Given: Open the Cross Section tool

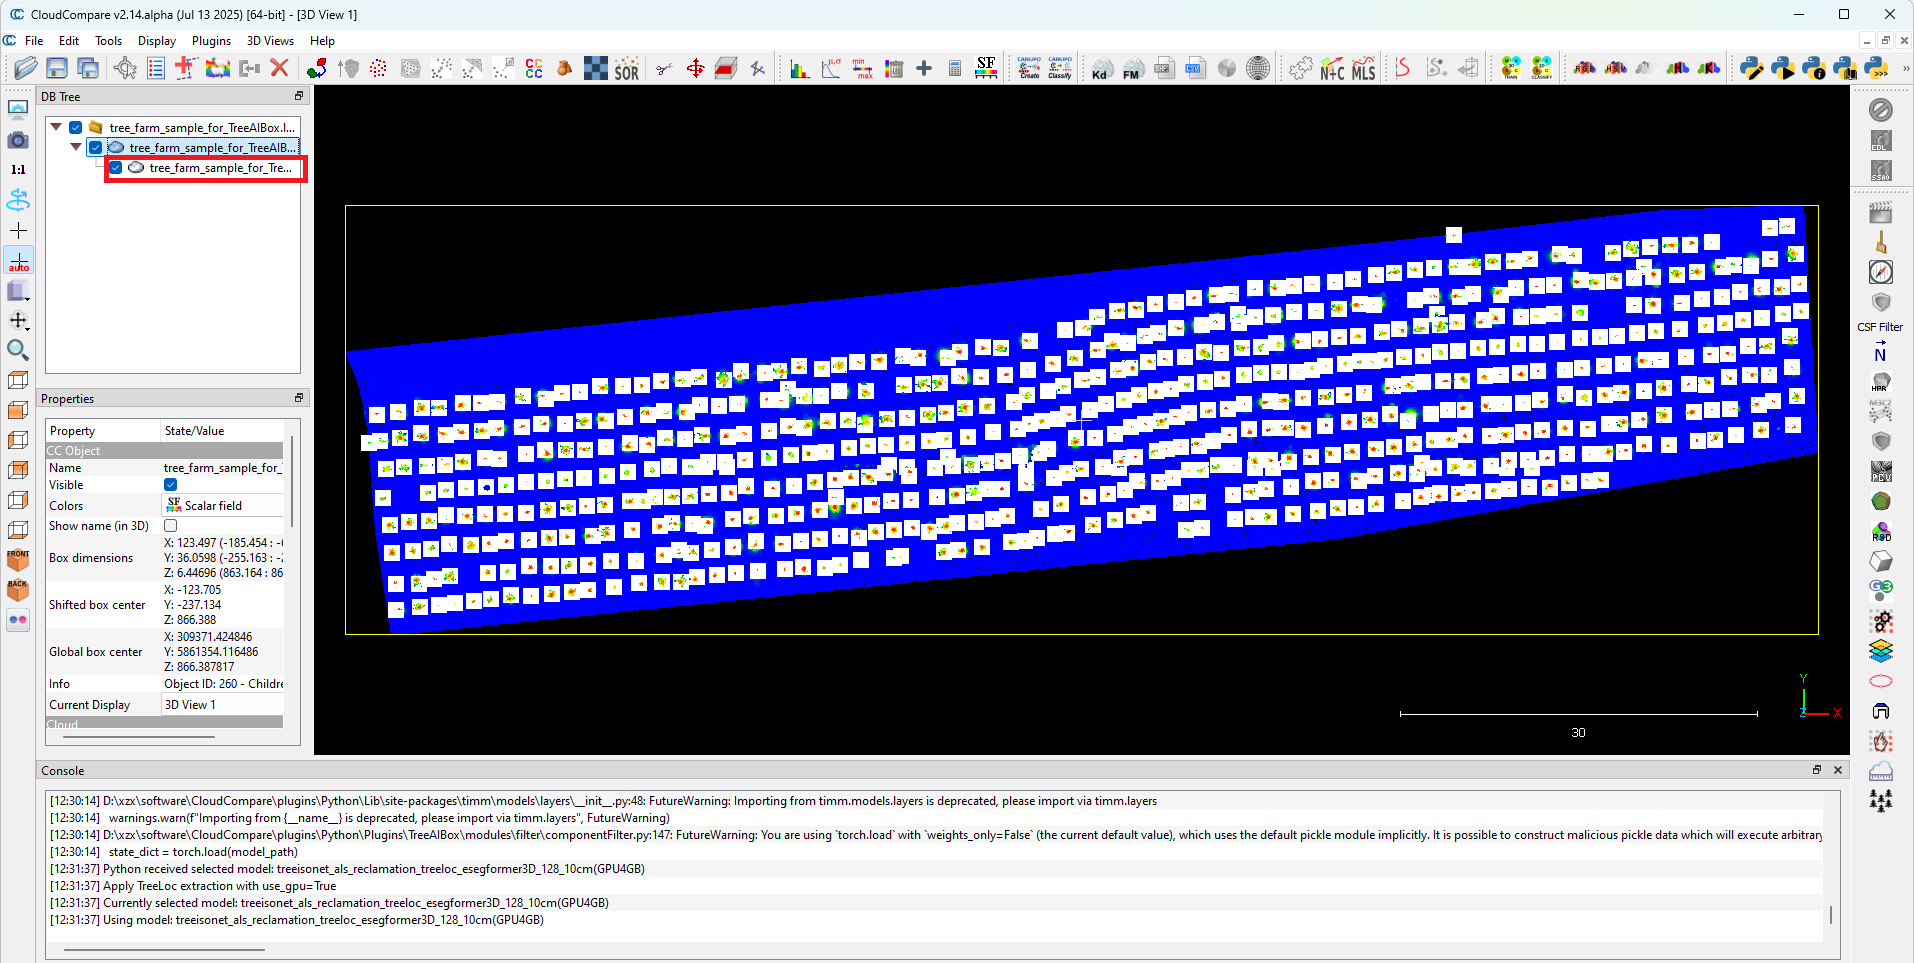Looking at the screenshot, I should (x=727, y=68).
